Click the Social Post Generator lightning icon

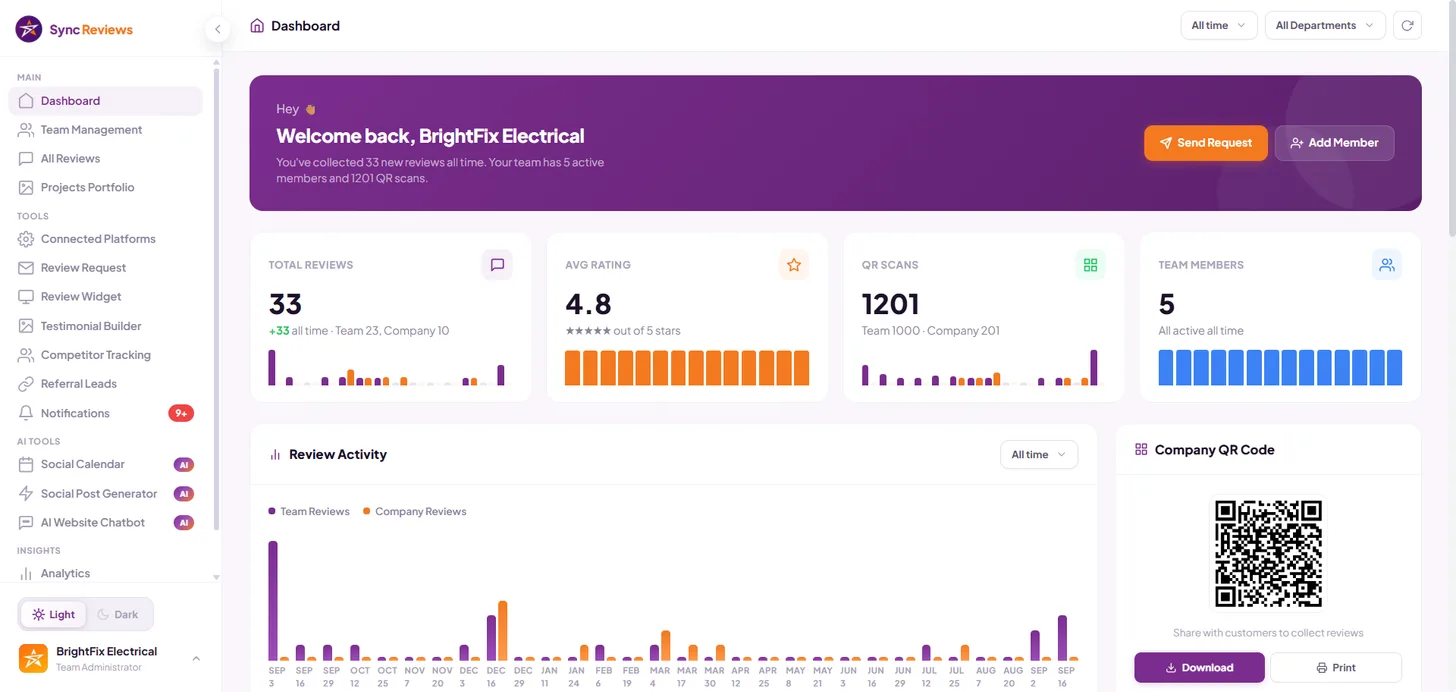(x=26, y=494)
